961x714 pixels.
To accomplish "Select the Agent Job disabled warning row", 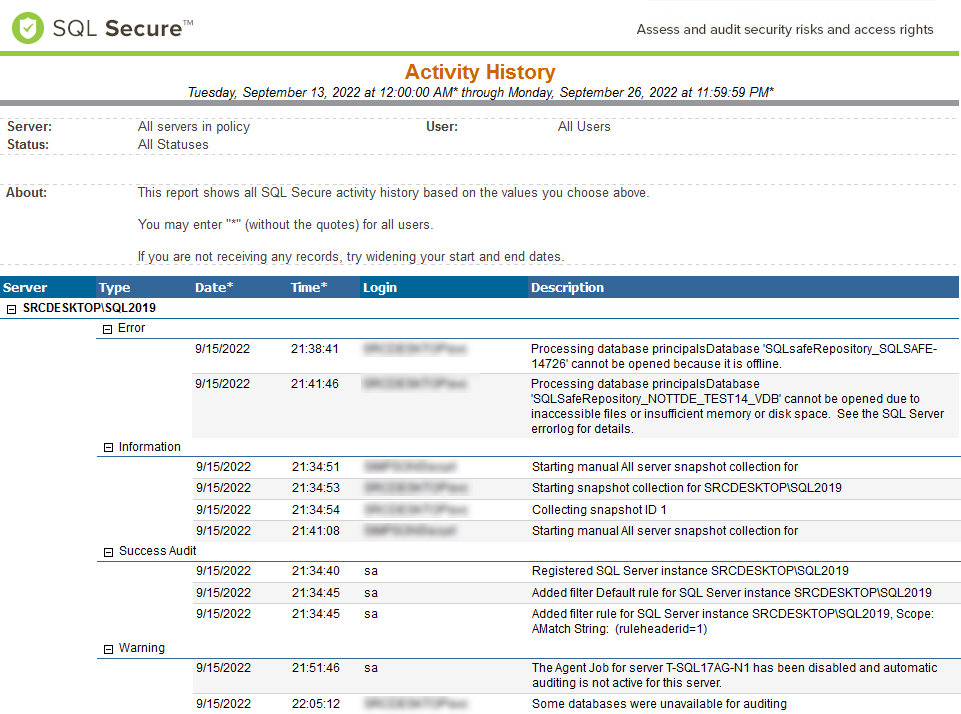I will coord(576,675).
